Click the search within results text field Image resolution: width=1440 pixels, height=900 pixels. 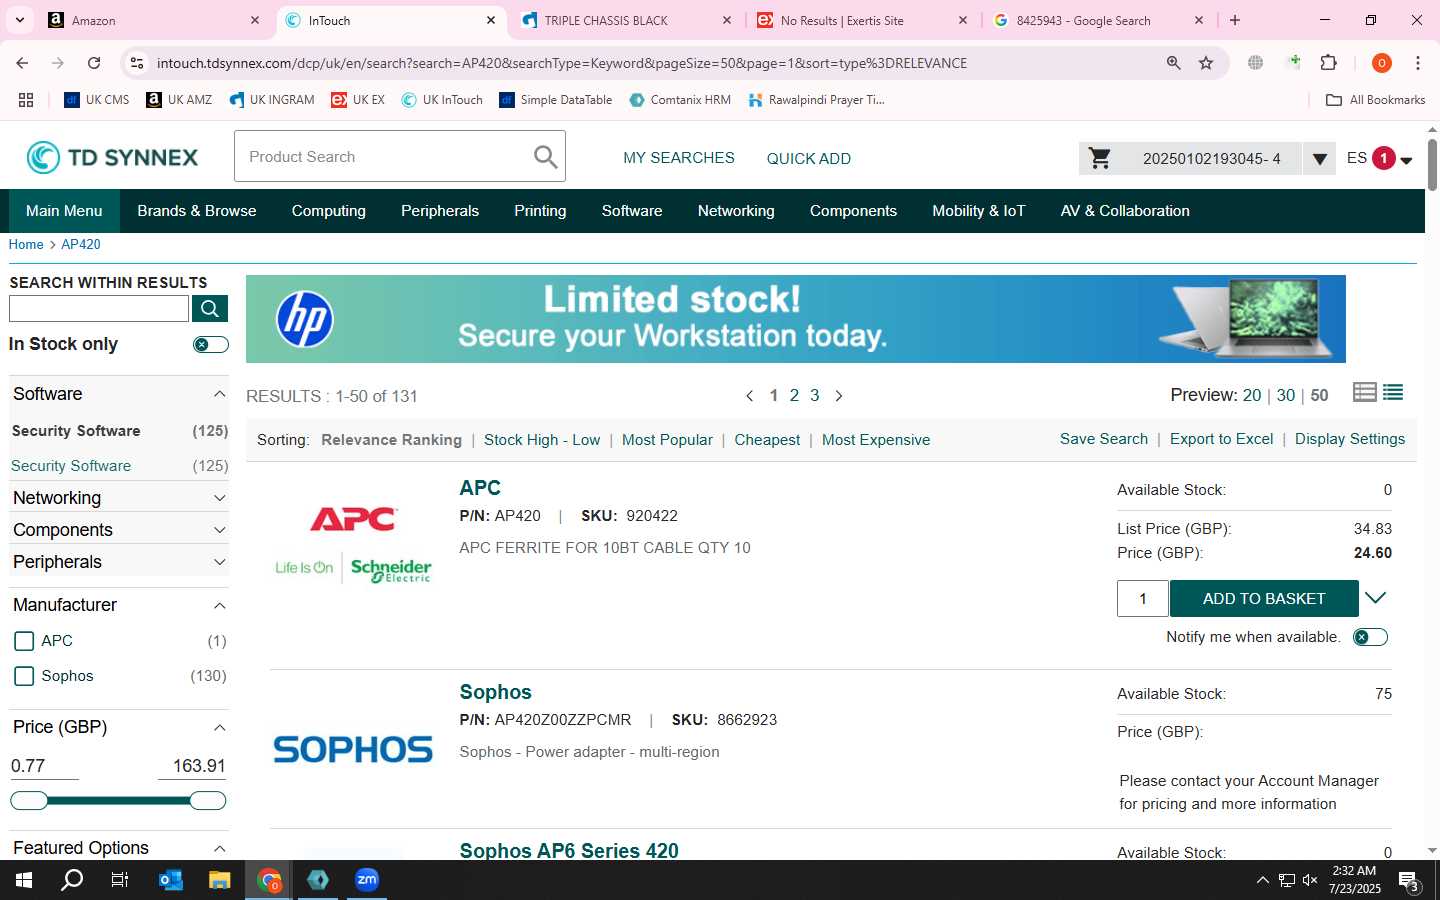(x=99, y=308)
